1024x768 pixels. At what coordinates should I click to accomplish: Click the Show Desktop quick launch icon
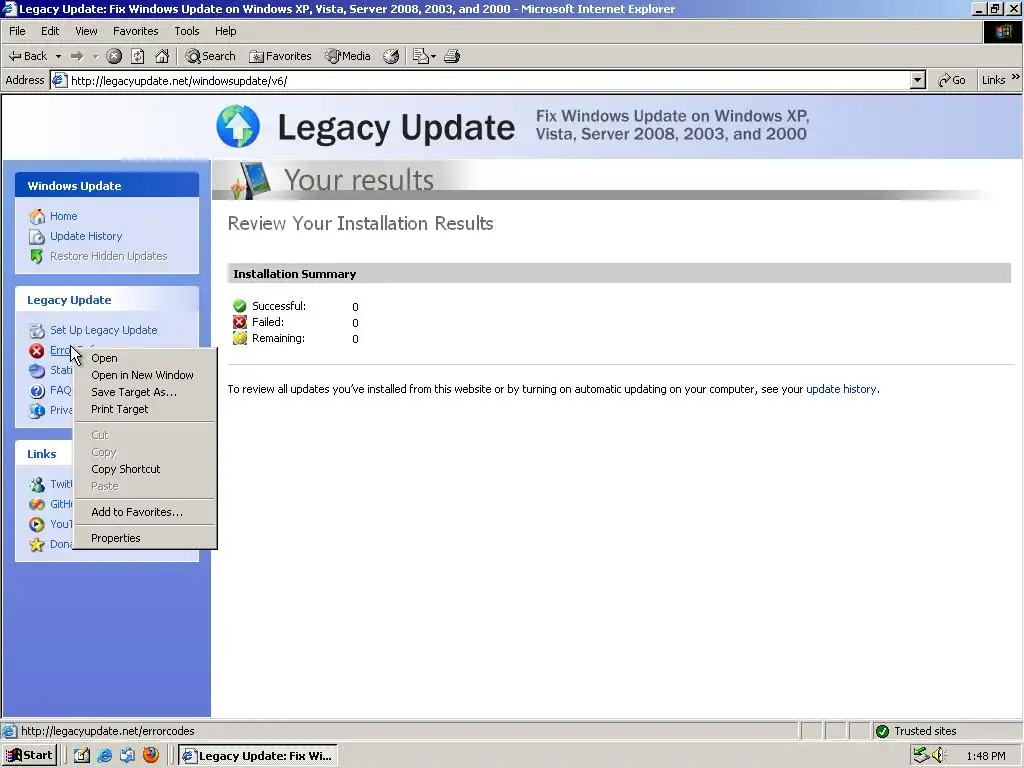pos(82,756)
